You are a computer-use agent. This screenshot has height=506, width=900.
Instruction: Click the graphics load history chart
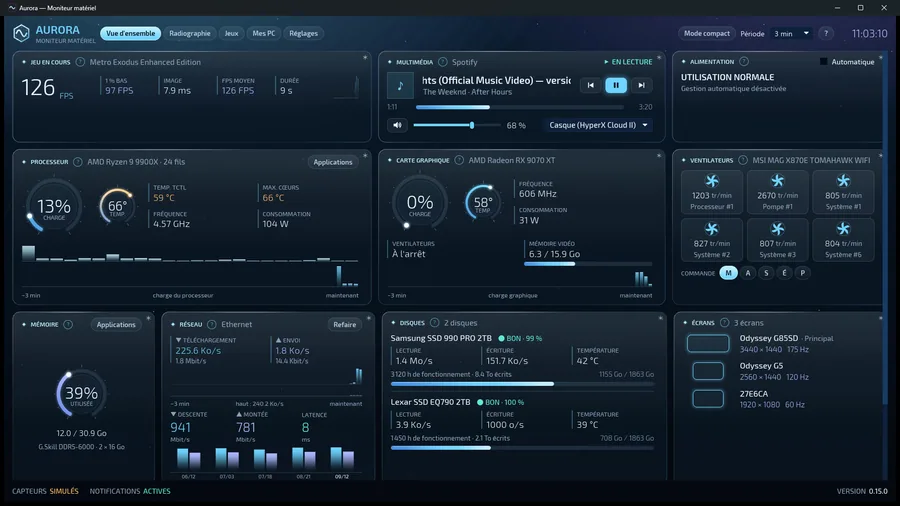click(x=520, y=277)
